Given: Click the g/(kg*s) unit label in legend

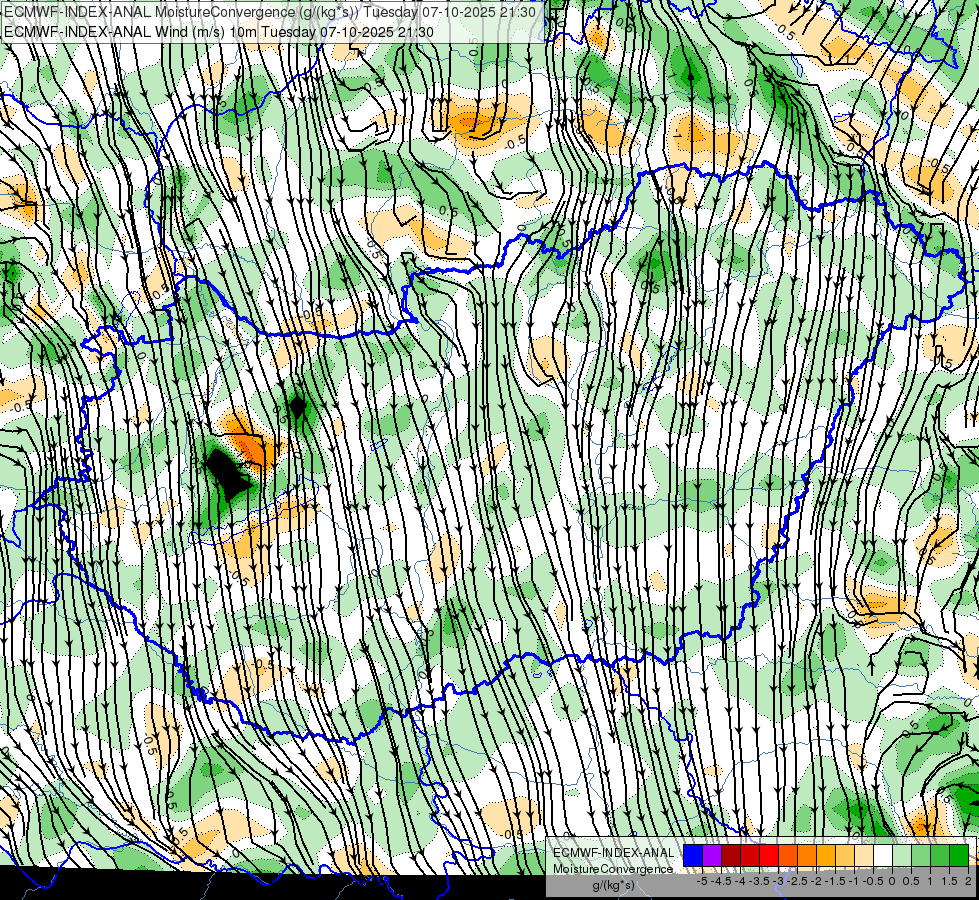Looking at the screenshot, I should click(614, 885).
